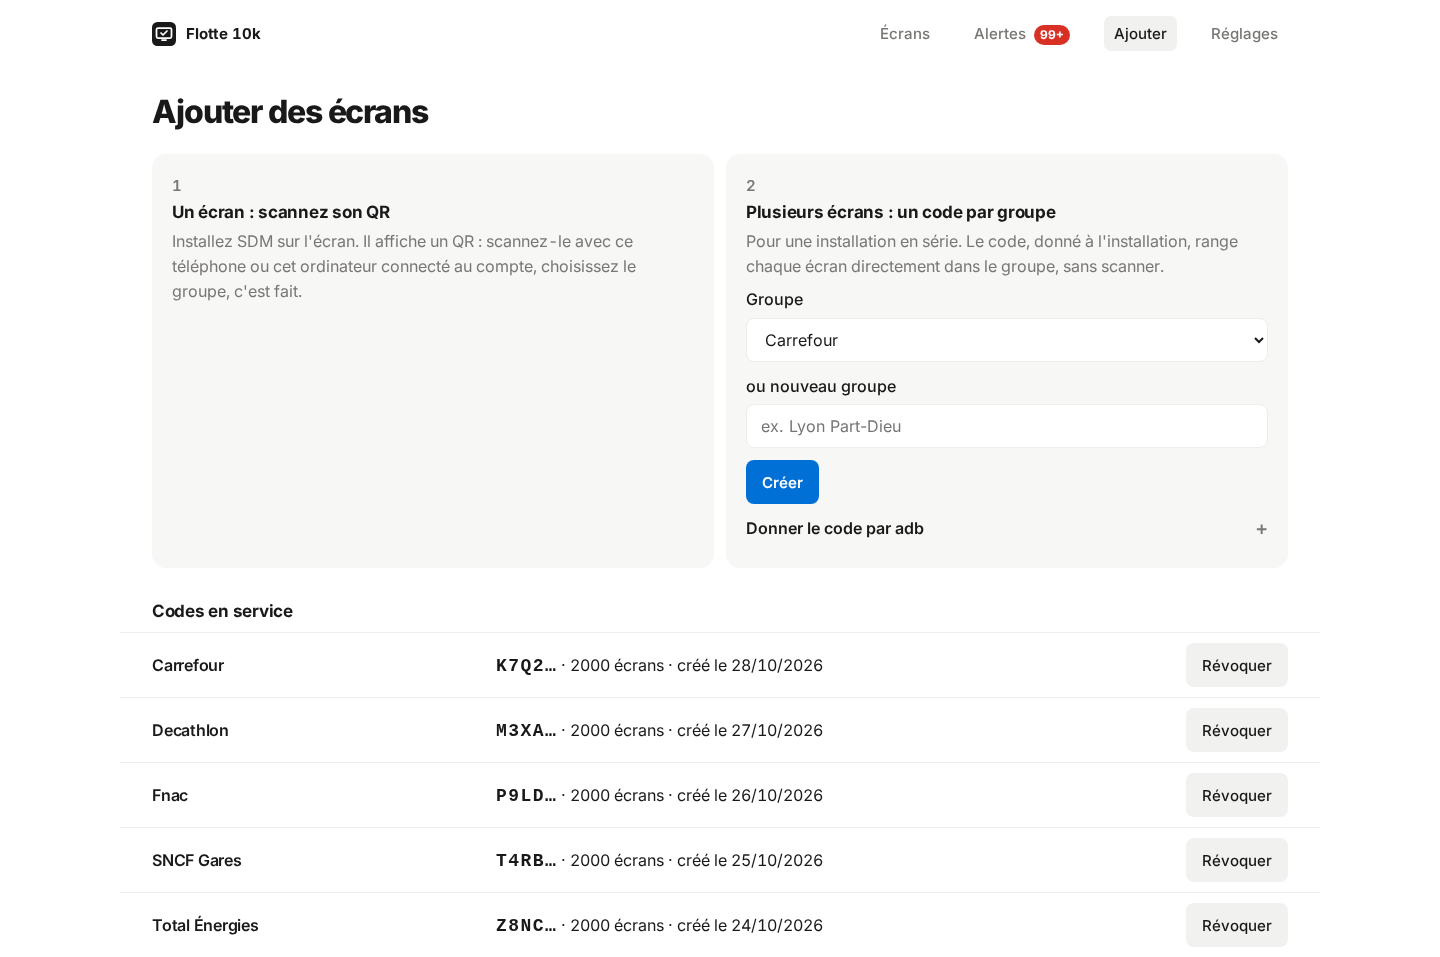Open the Alertes 99+ badge

tap(1052, 35)
